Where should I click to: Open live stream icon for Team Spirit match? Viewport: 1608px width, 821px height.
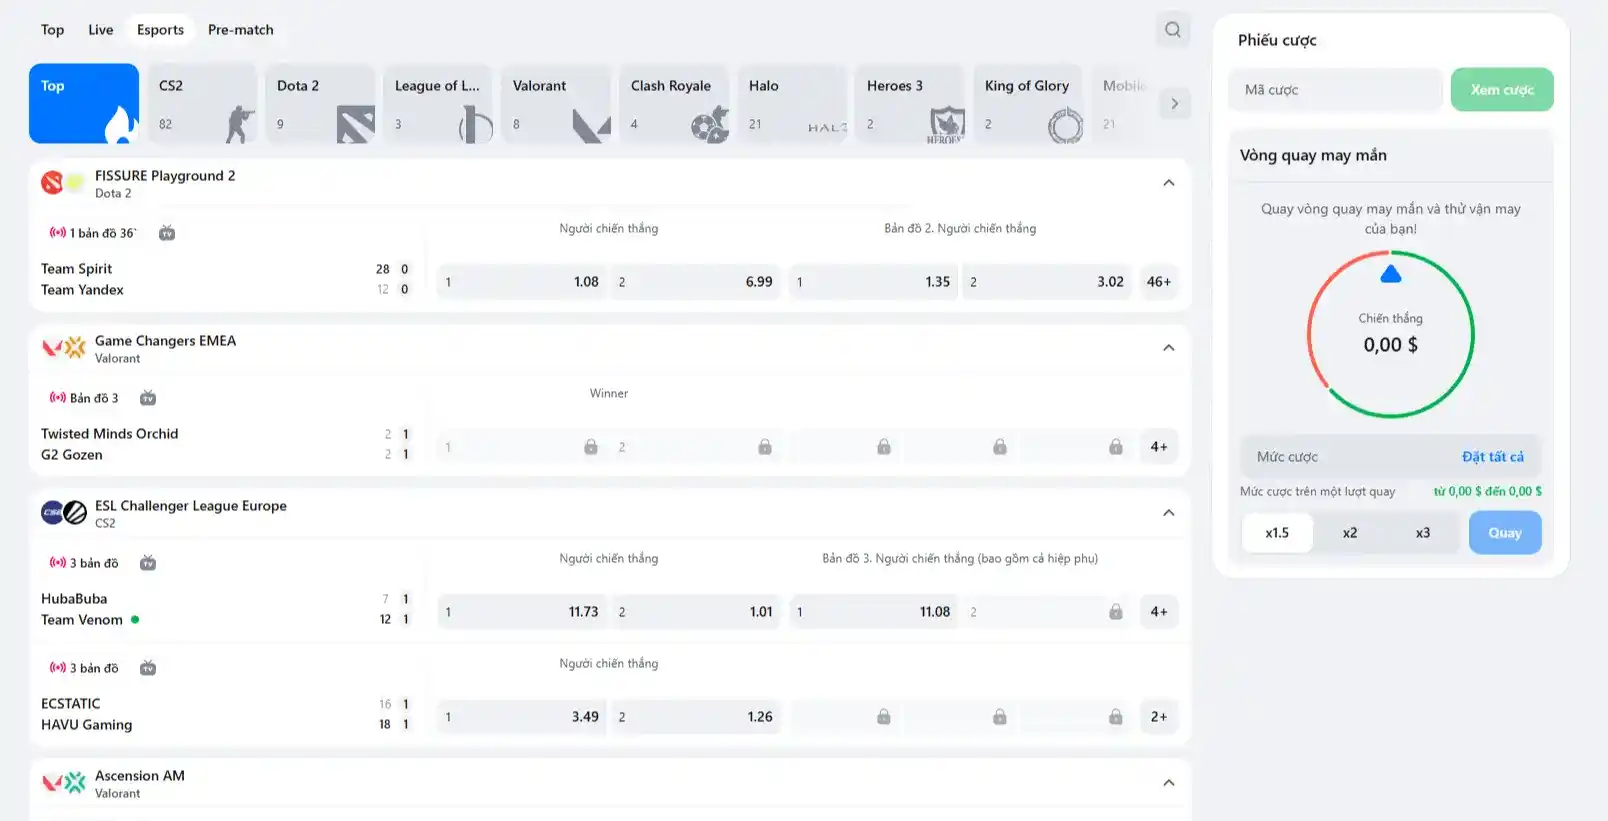pos(167,233)
